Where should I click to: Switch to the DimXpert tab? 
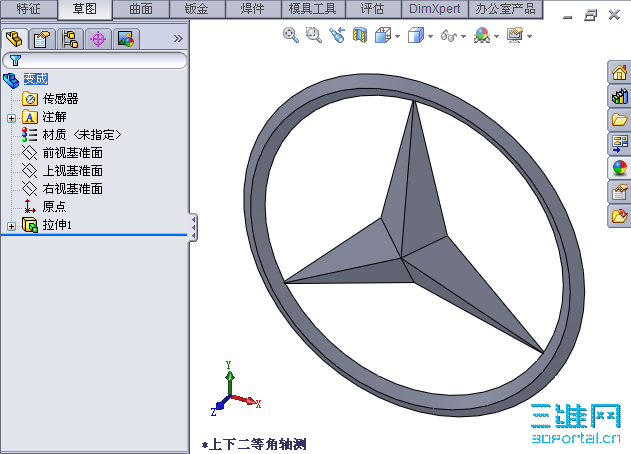[x=435, y=9]
